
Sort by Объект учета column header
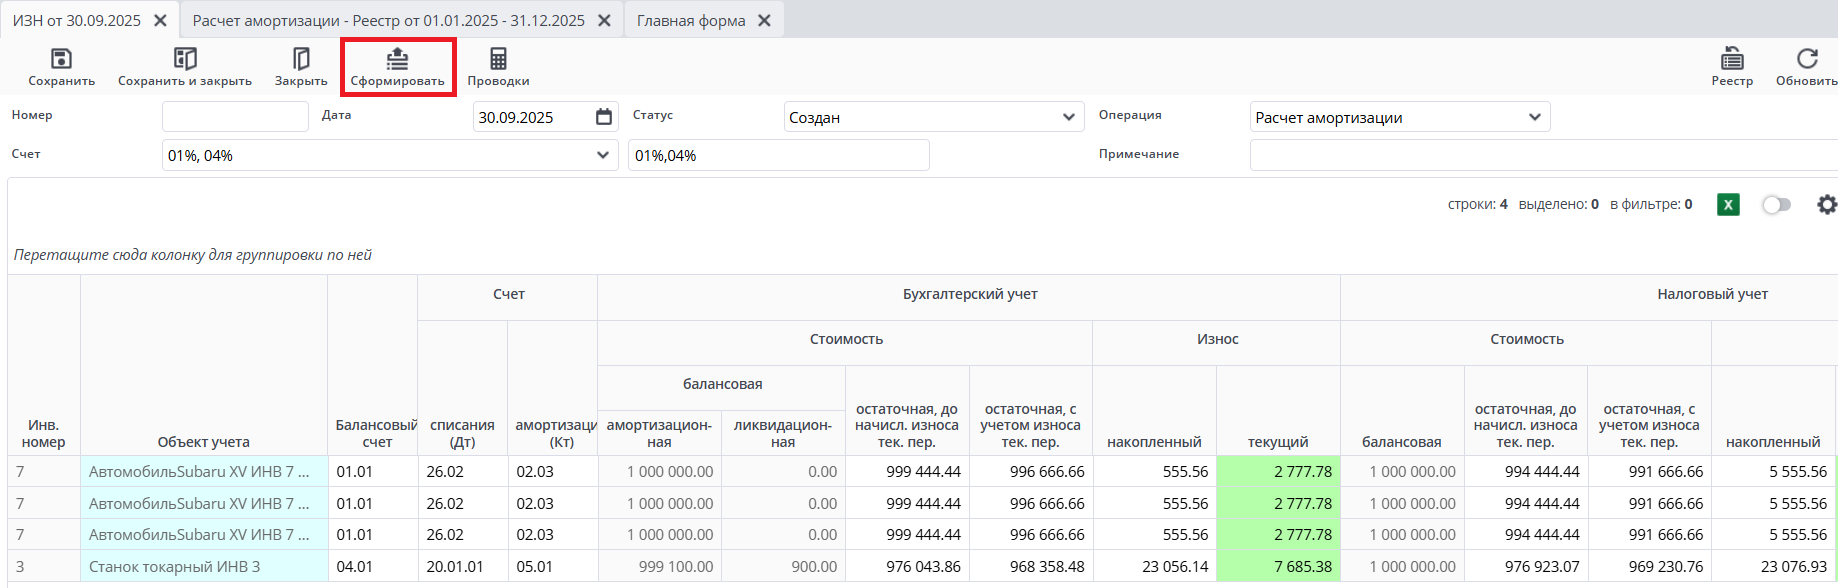pos(203,442)
